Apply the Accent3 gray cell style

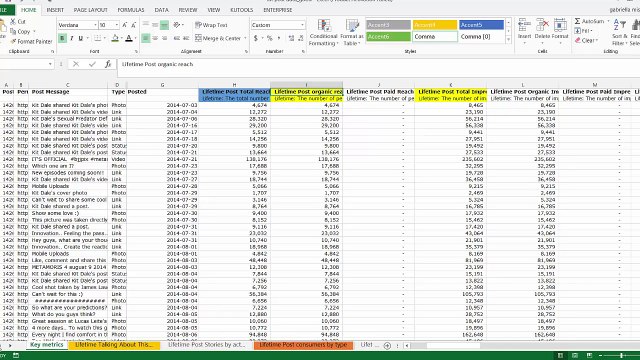(x=388, y=25)
